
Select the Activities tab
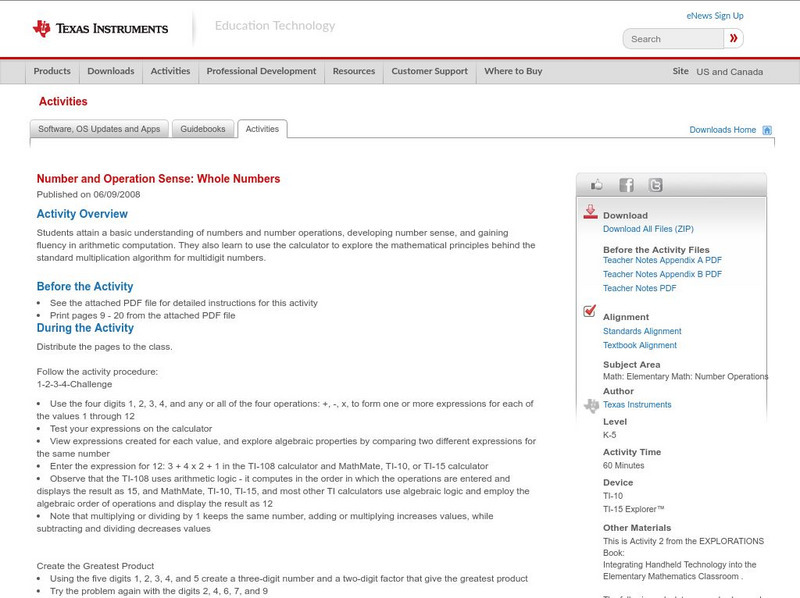(x=262, y=129)
